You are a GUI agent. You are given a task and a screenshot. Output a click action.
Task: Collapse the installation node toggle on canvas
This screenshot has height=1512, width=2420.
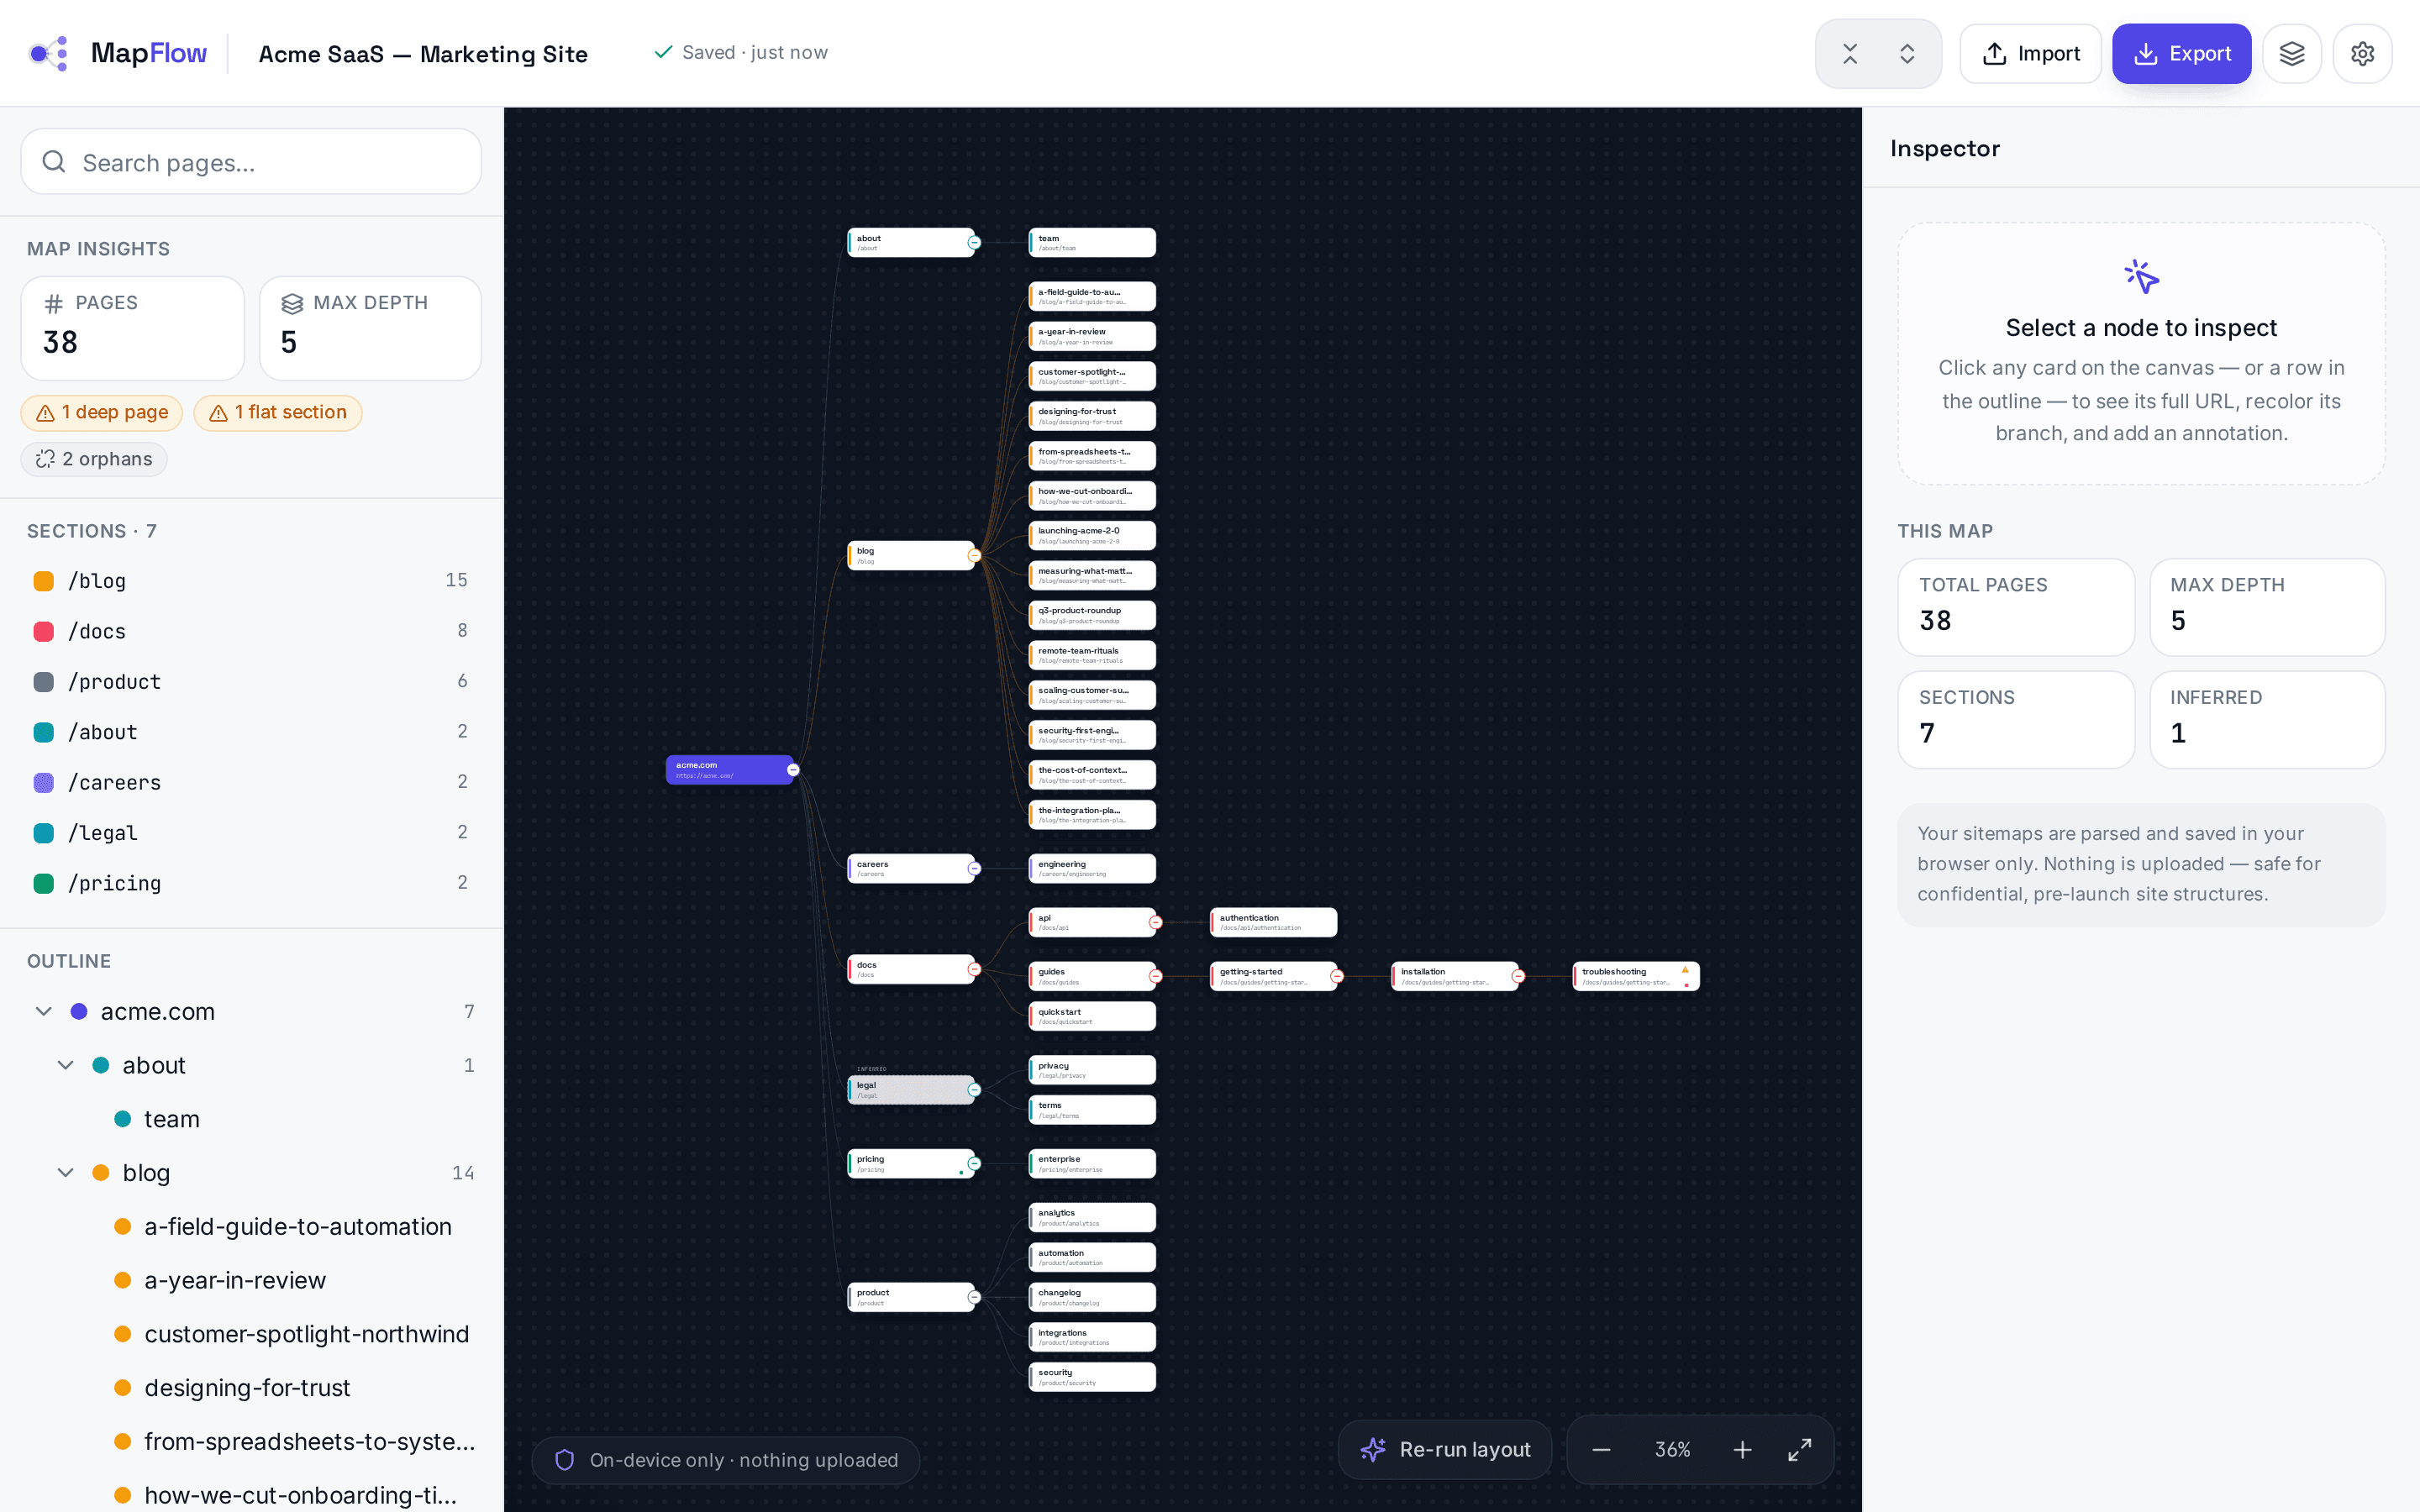pos(1518,976)
